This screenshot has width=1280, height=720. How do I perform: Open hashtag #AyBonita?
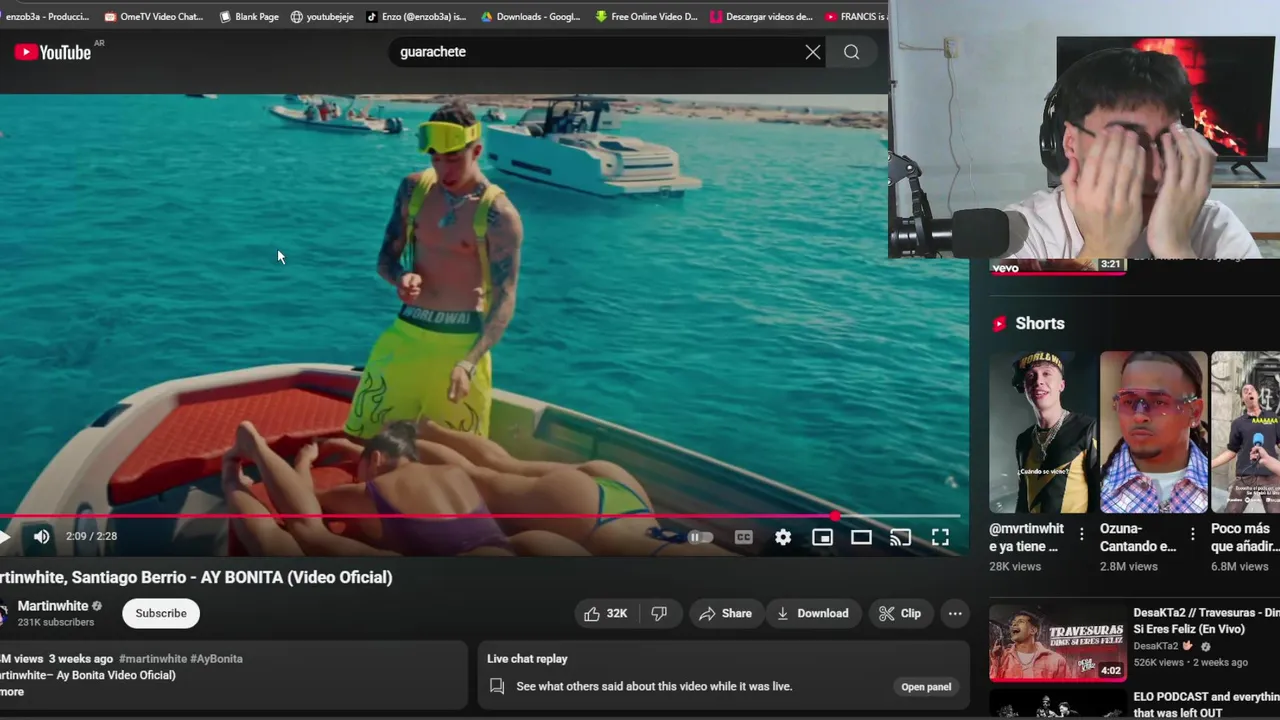(217, 659)
